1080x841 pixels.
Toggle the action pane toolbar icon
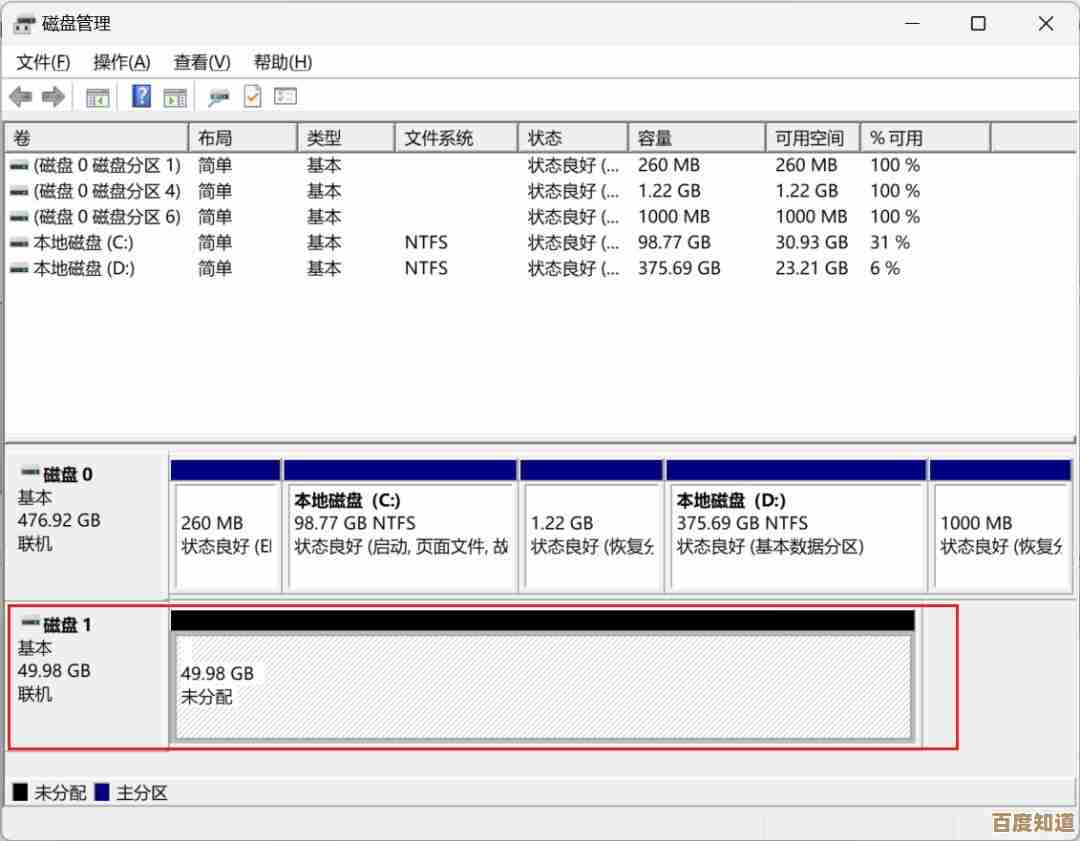[x=175, y=97]
